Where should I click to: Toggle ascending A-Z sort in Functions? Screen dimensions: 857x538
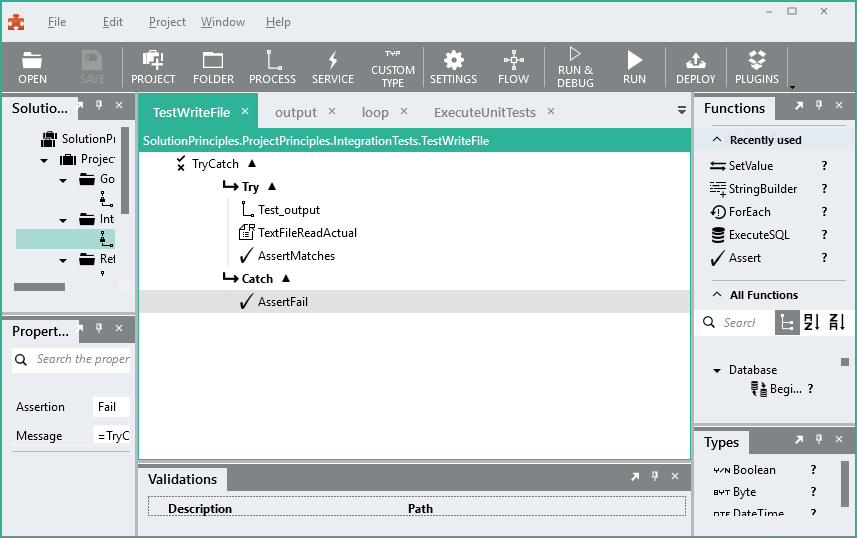[x=812, y=323]
